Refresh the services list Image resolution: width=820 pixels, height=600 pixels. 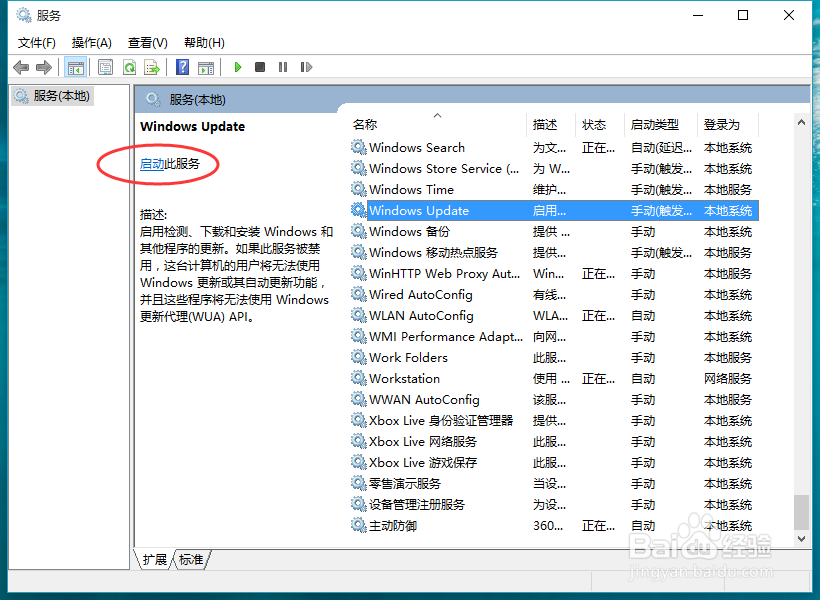[130, 67]
